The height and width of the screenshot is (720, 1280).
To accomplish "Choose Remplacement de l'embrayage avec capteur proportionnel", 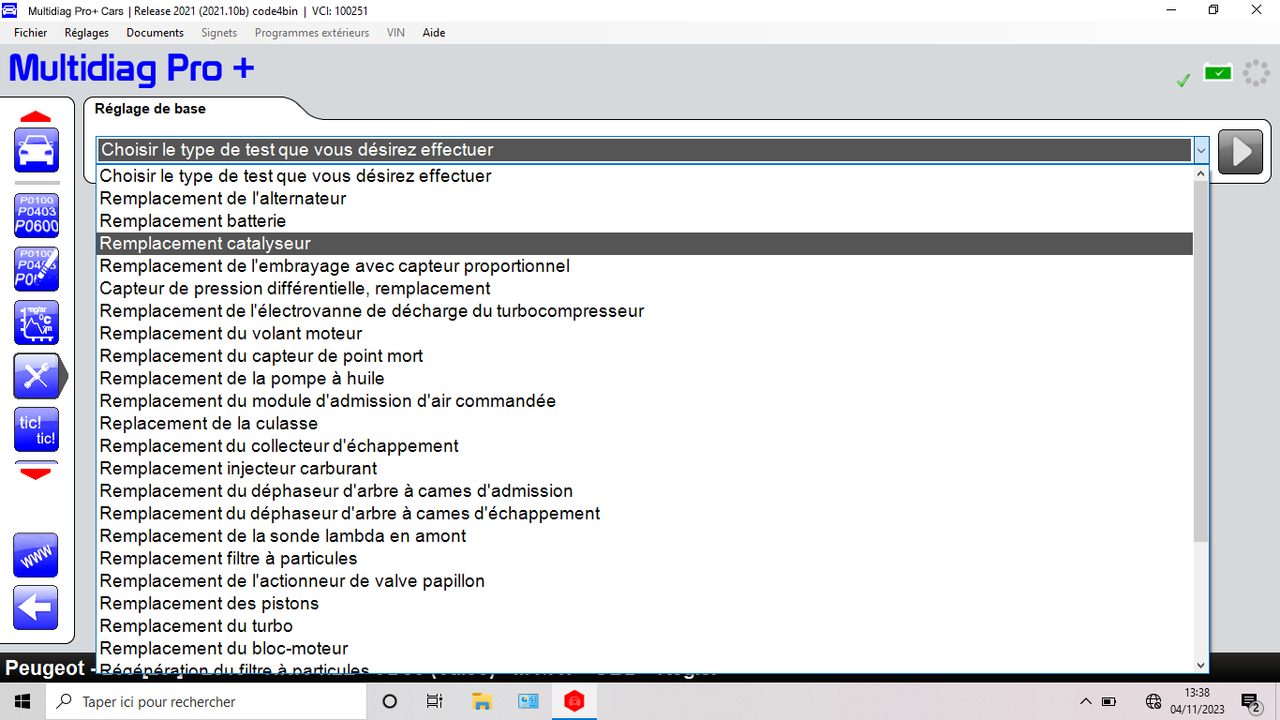I will (x=645, y=266).
